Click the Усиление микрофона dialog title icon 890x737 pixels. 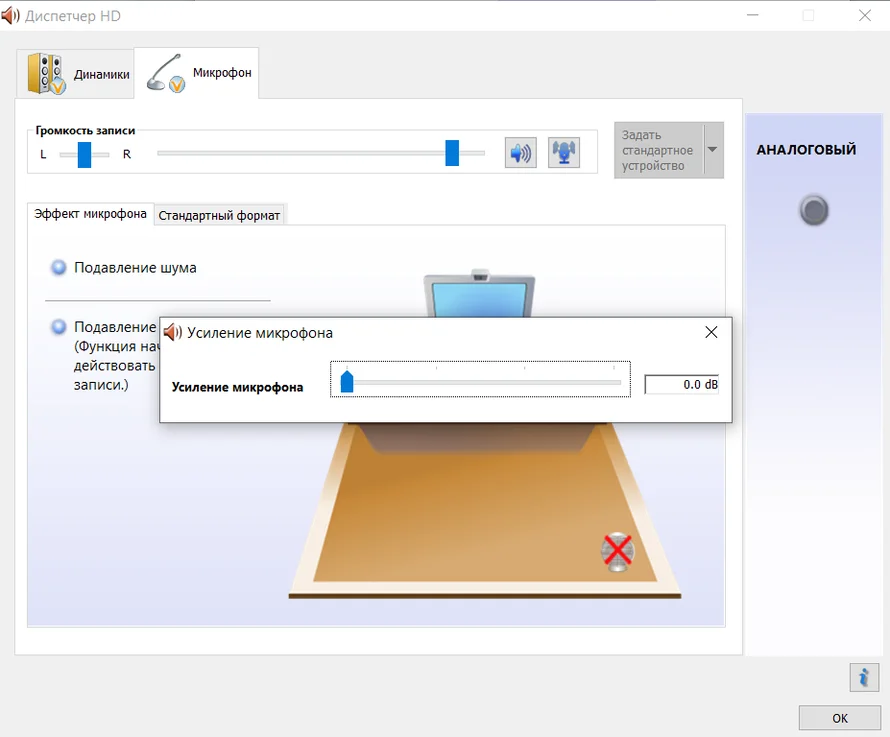click(x=173, y=332)
